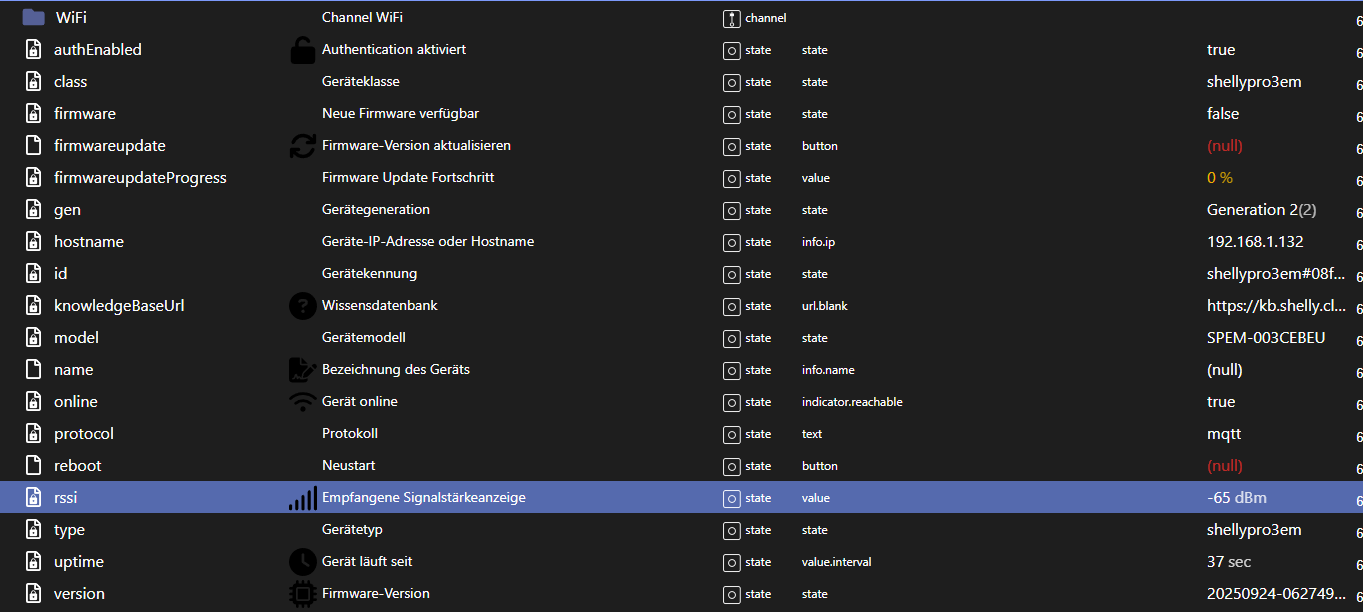Click the WiFi online status icon
The width and height of the screenshot is (1363, 612).
point(302,402)
